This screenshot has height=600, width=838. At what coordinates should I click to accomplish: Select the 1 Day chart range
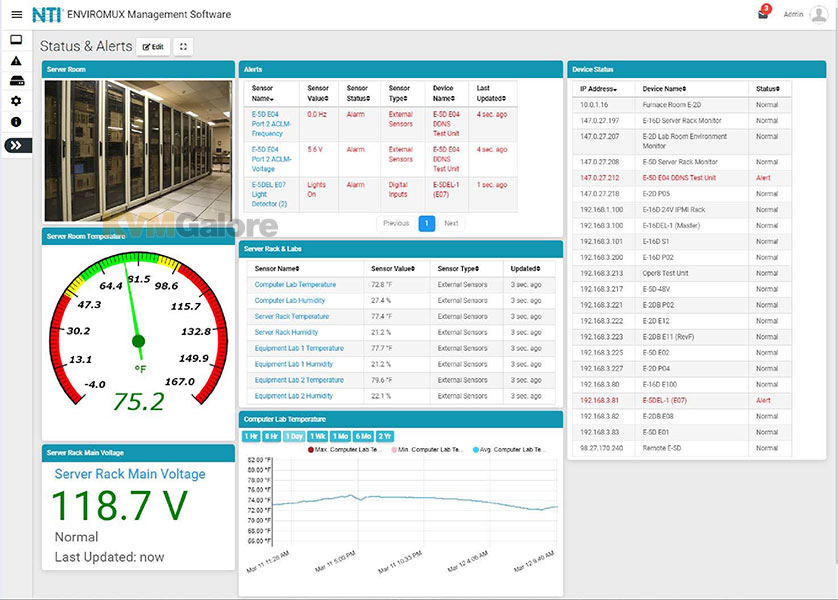(x=294, y=437)
